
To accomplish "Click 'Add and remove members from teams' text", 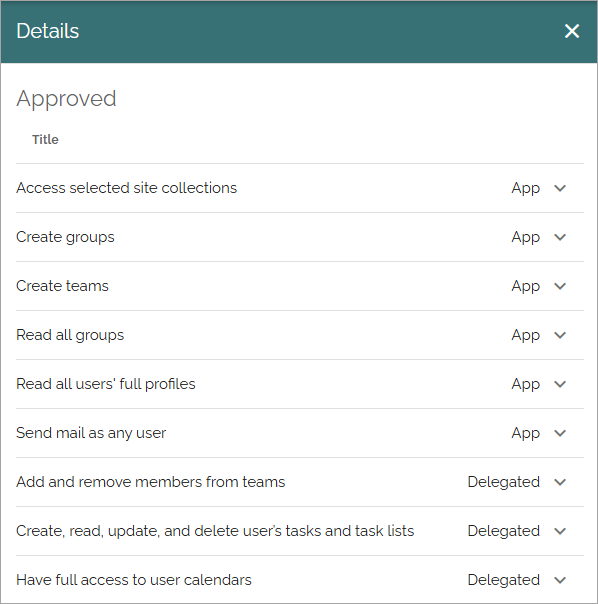I will pos(151,482).
